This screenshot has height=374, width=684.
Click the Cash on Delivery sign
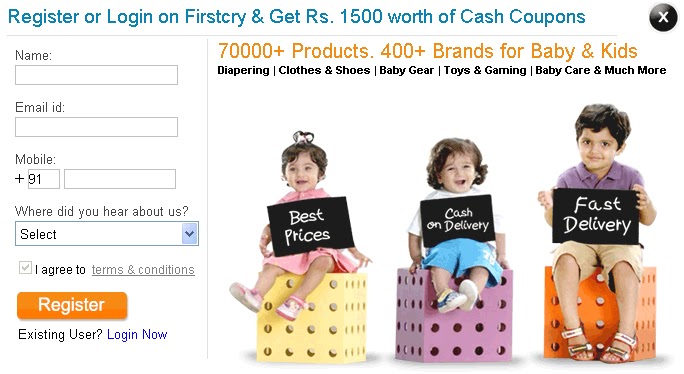point(458,220)
